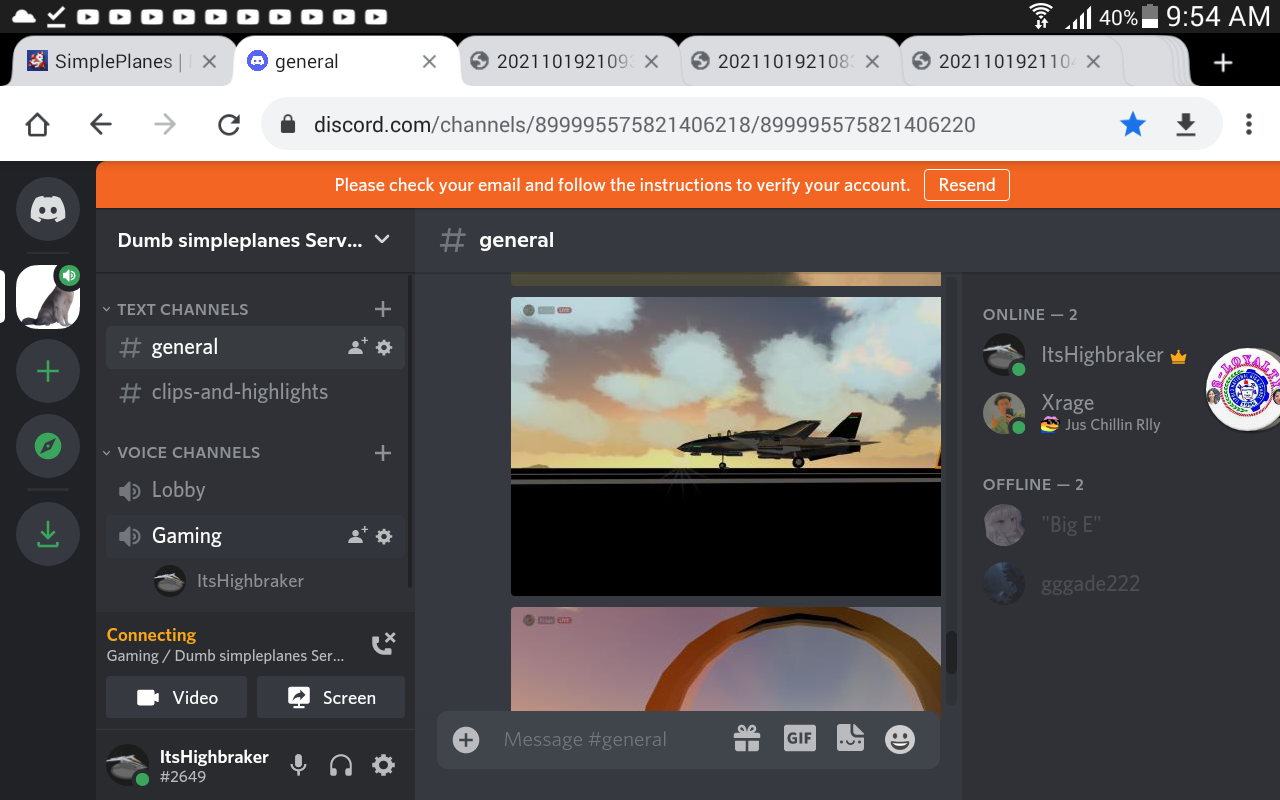1280x800 pixels.
Task: Invite people to Gaming voice channel
Action: click(x=358, y=536)
